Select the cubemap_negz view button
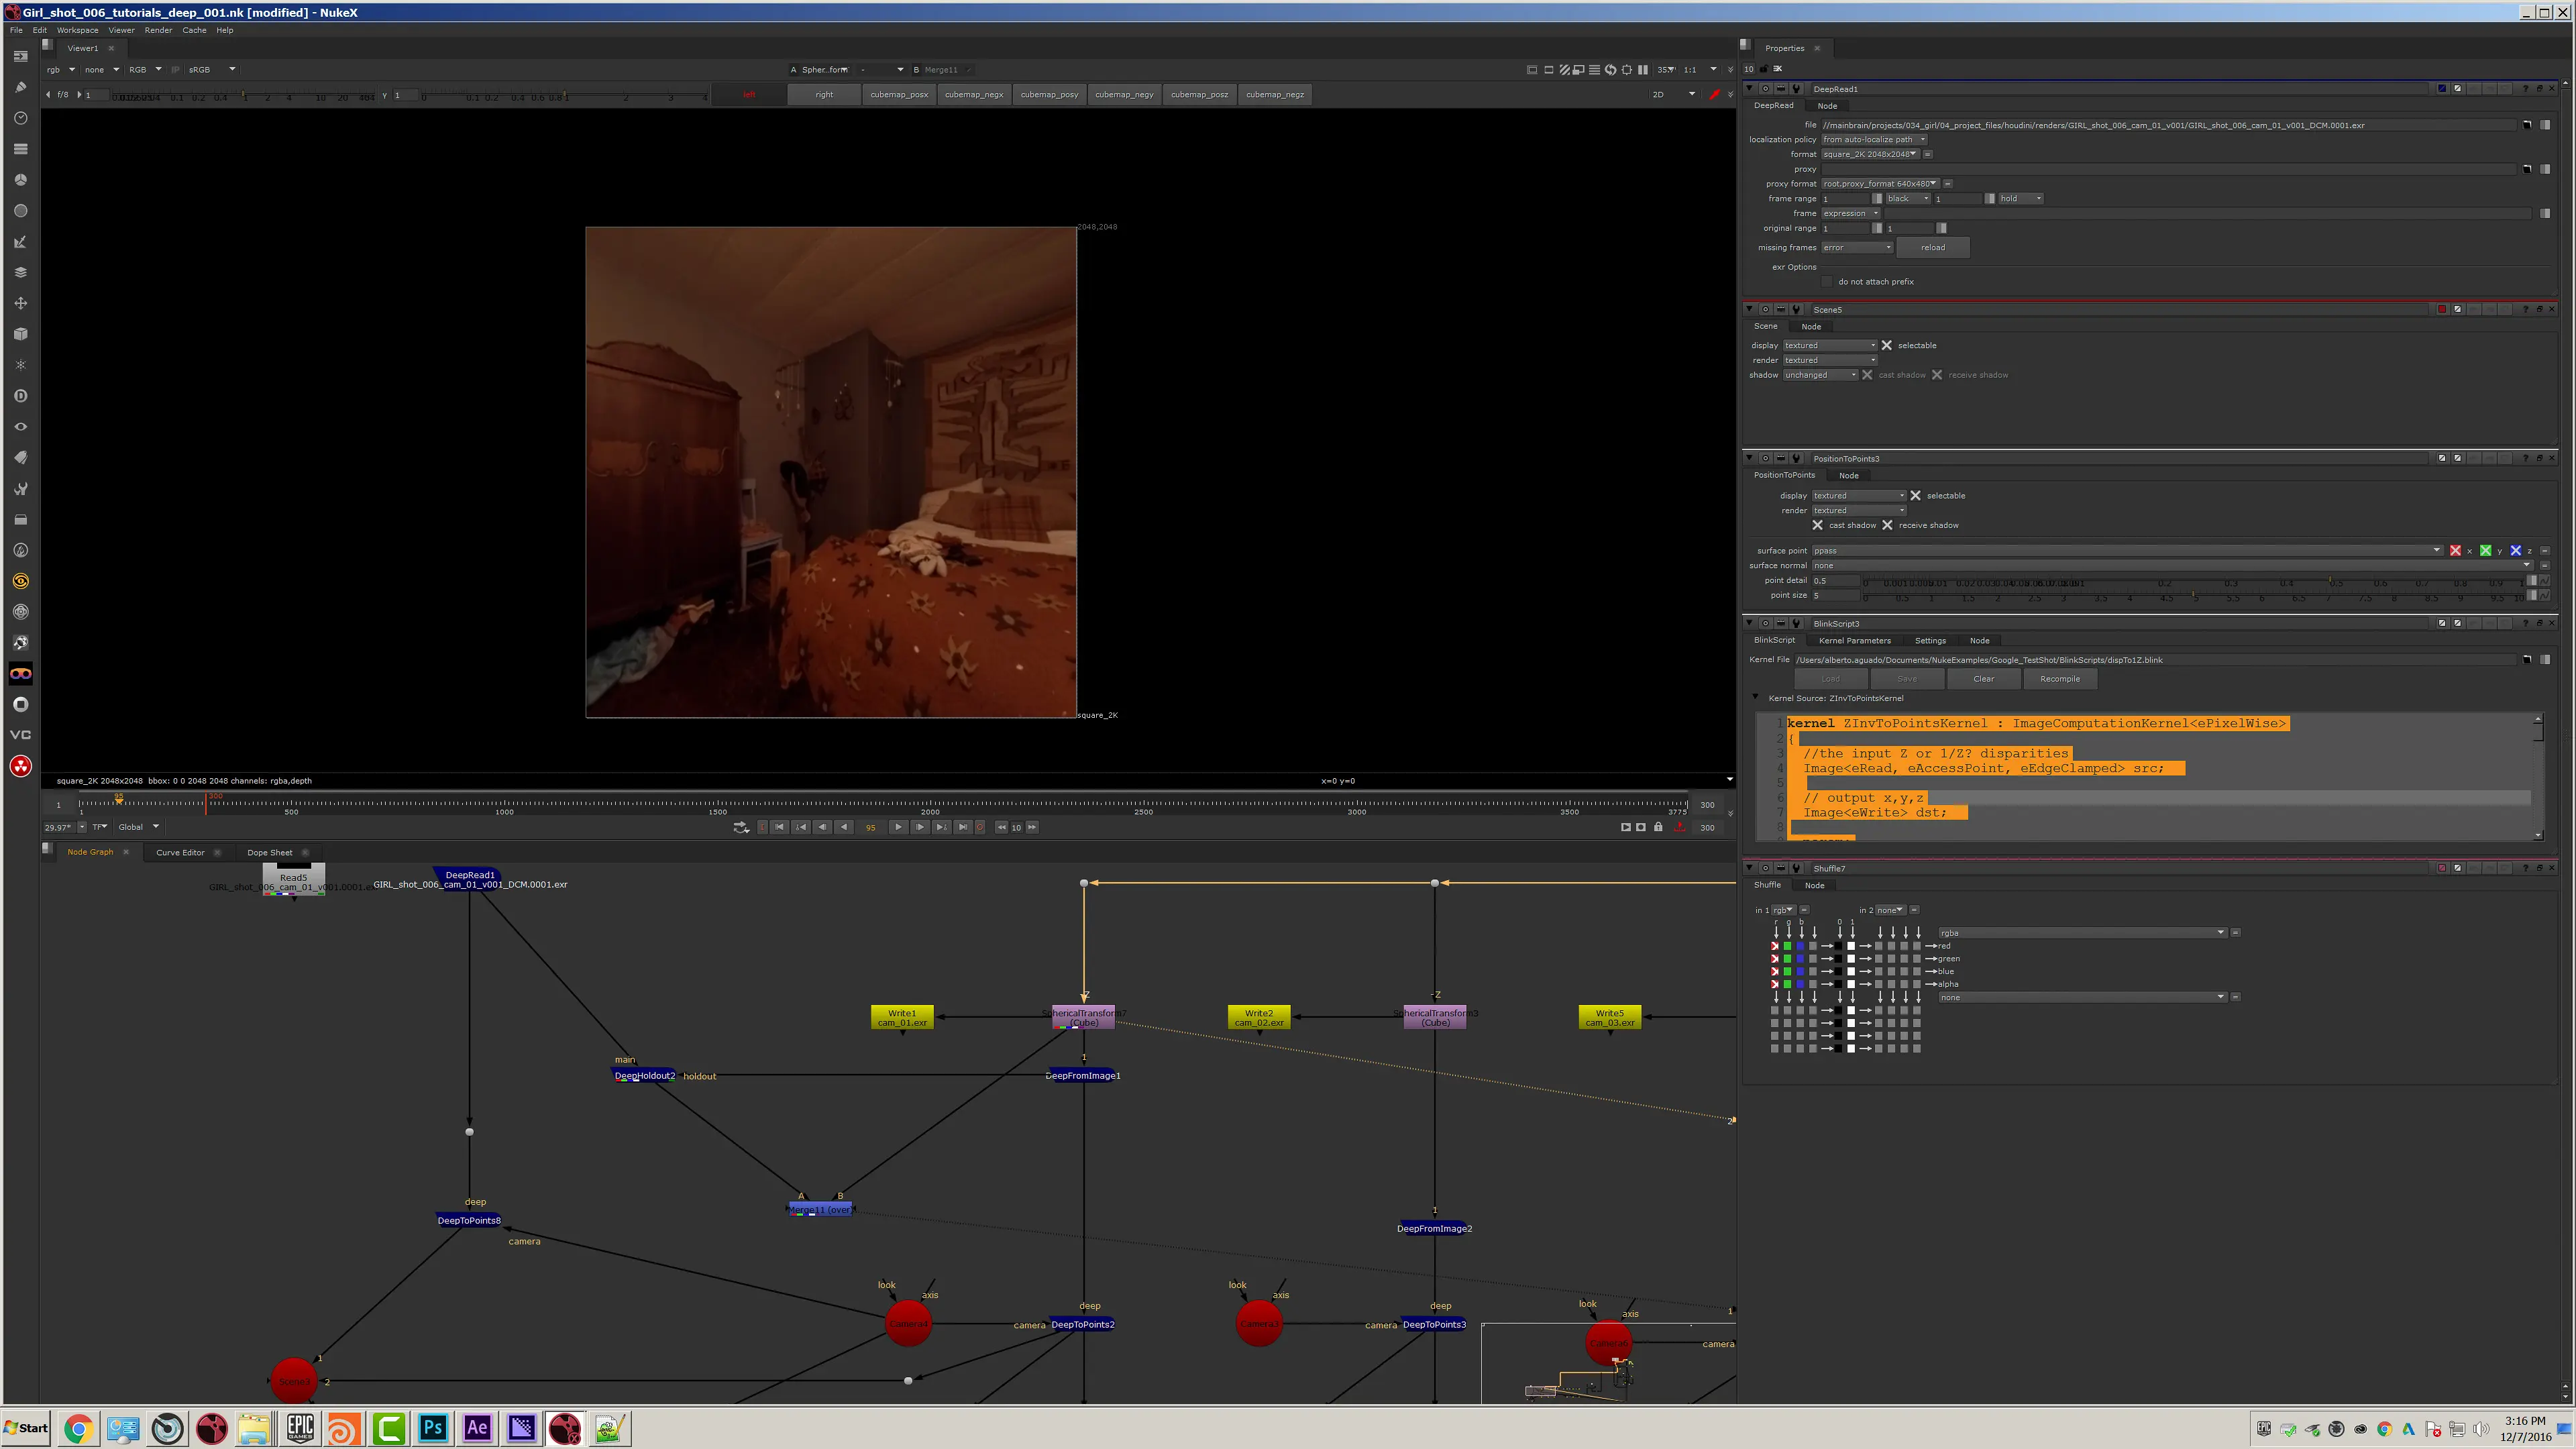This screenshot has width=2576, height=1449. click(x=1274, y=94)
